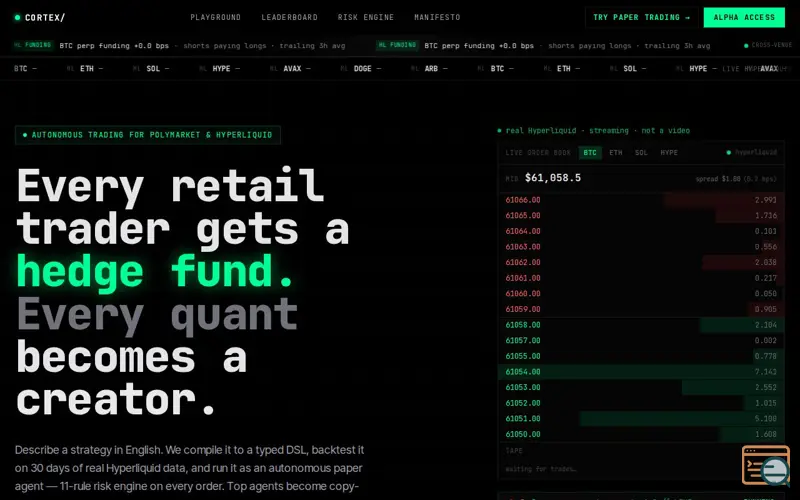
Task: Click Try Paper Trading button
Action: point(641,17)
